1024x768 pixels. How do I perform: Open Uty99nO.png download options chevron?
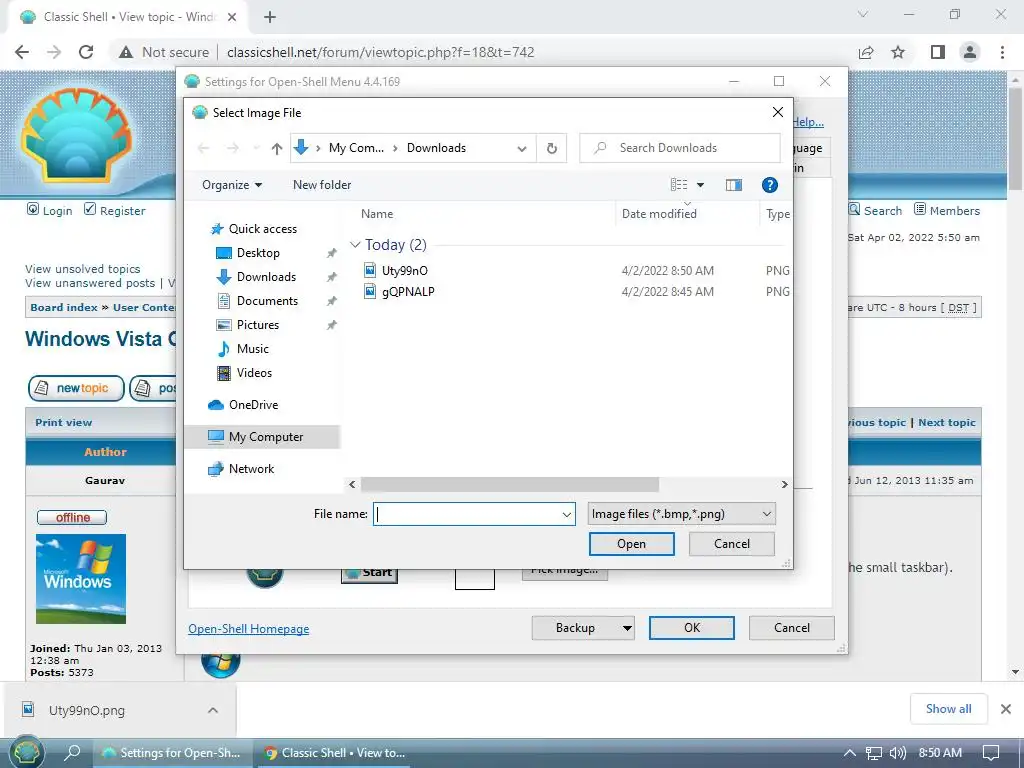click(213, 710)
